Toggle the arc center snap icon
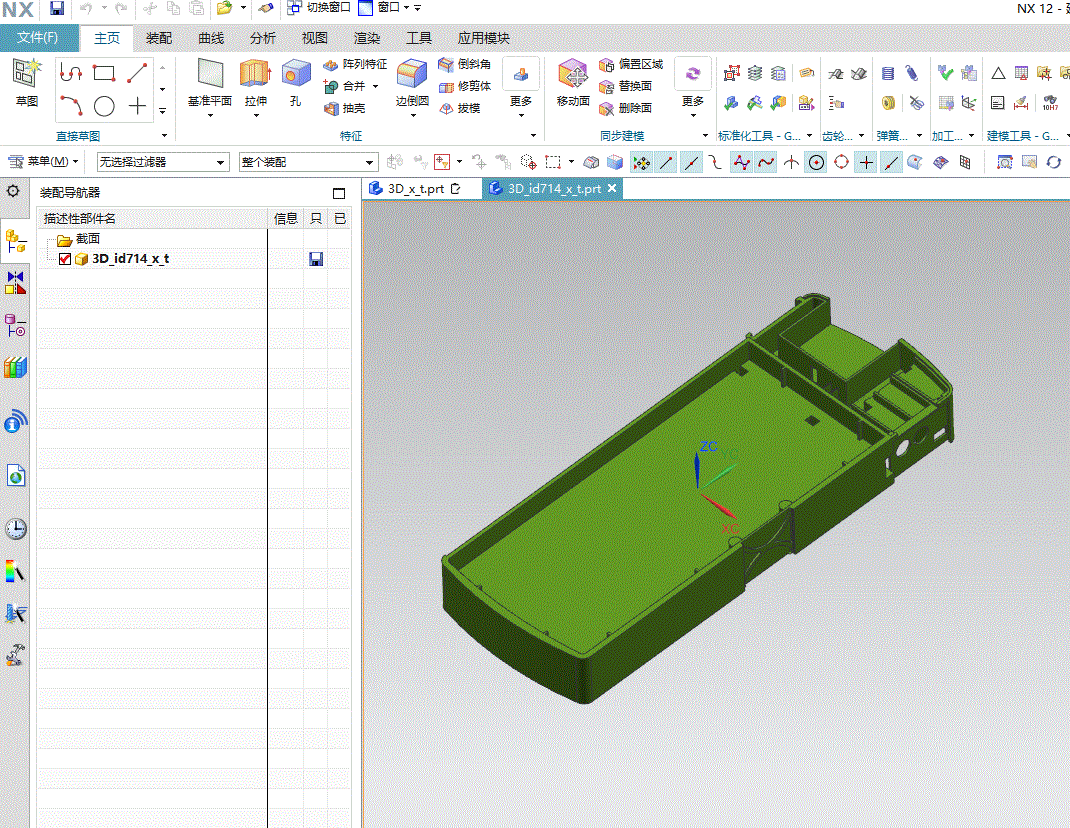This screenshot has width=1070, height=828. click(x=816, y=162)
